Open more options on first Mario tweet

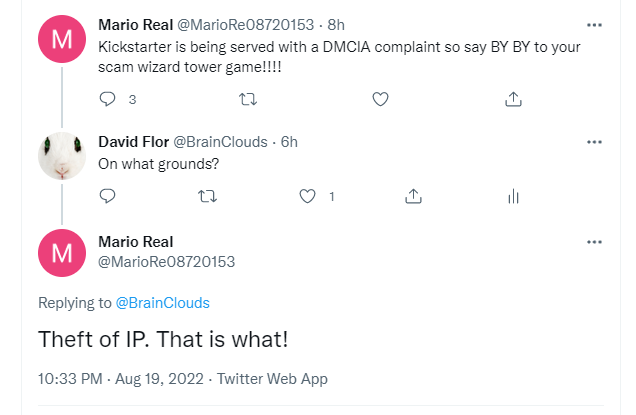[x=595, y=23]
